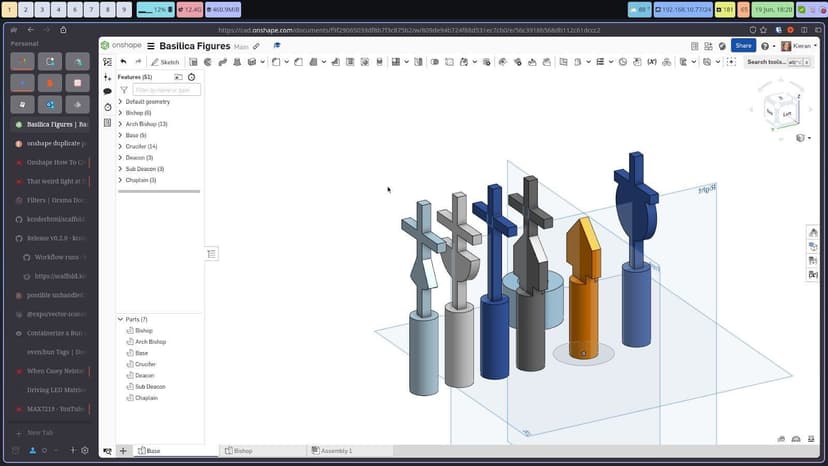Image resolution: width=828 pixels, height=466 pixels.
Task: Click the variable (x) tool icon
Action: [x=652, y=62]
